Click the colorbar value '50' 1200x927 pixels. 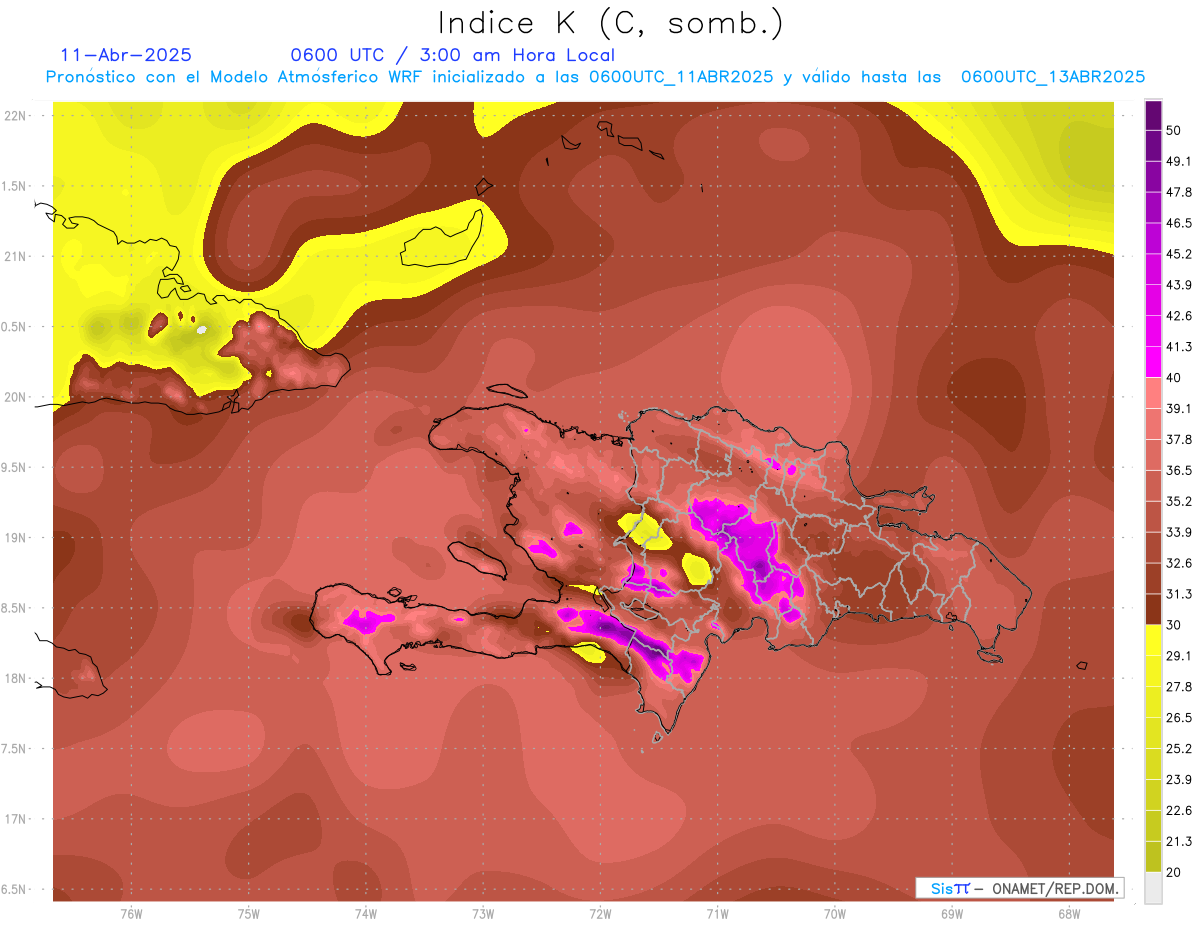click(x=1175, y=130)
